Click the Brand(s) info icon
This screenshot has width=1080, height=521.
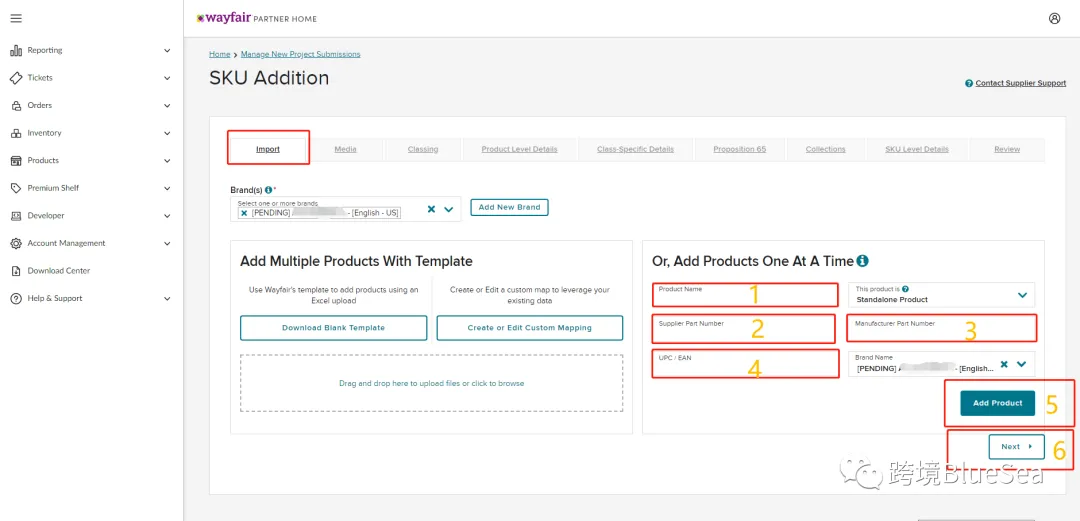pyautogui.click(x=269, y=189)
